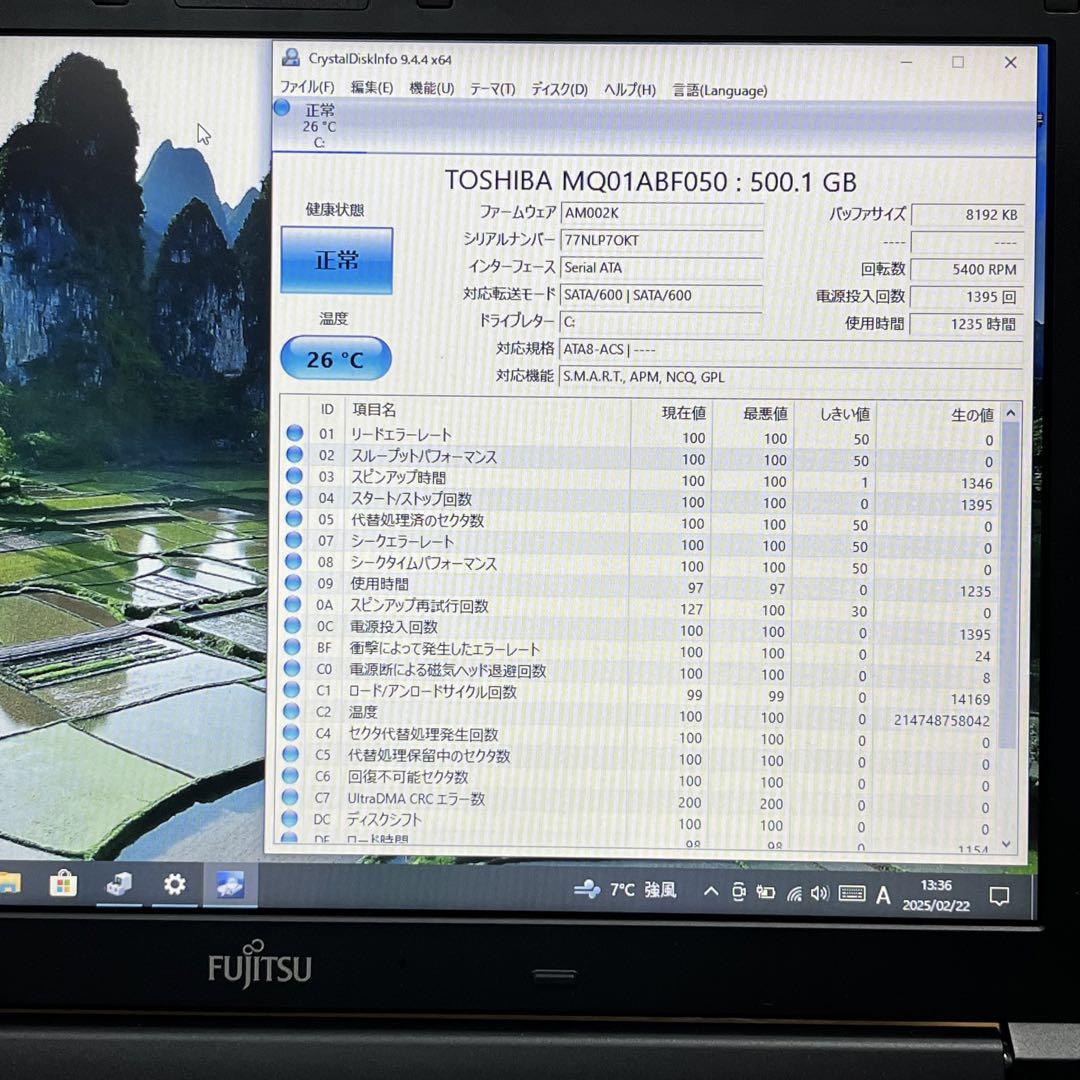Click the SMART list scrollbar up arrow
1080x1080 pixels.
coord(1010,413)
